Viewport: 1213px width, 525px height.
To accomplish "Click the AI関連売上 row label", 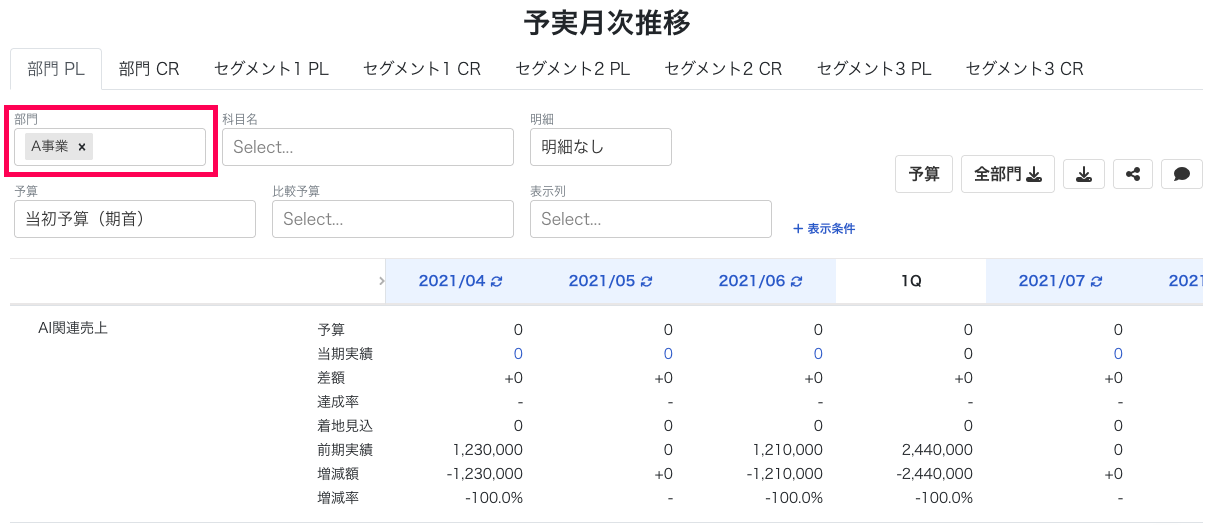I will [x=73, y=329].
